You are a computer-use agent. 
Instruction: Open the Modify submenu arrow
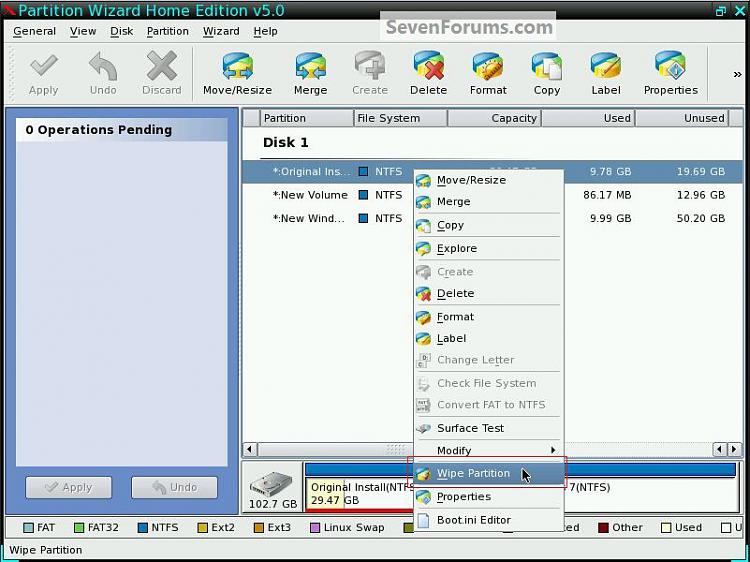553,450
